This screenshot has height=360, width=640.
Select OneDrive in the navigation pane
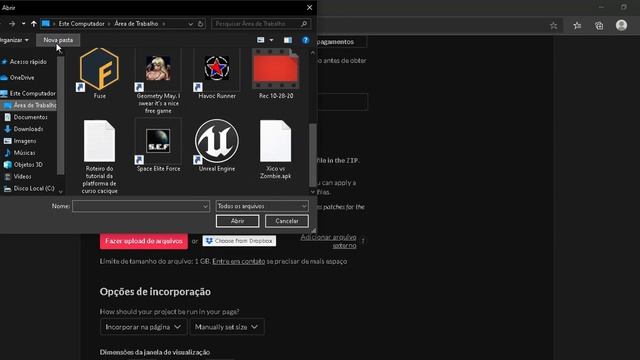(22, 78)
